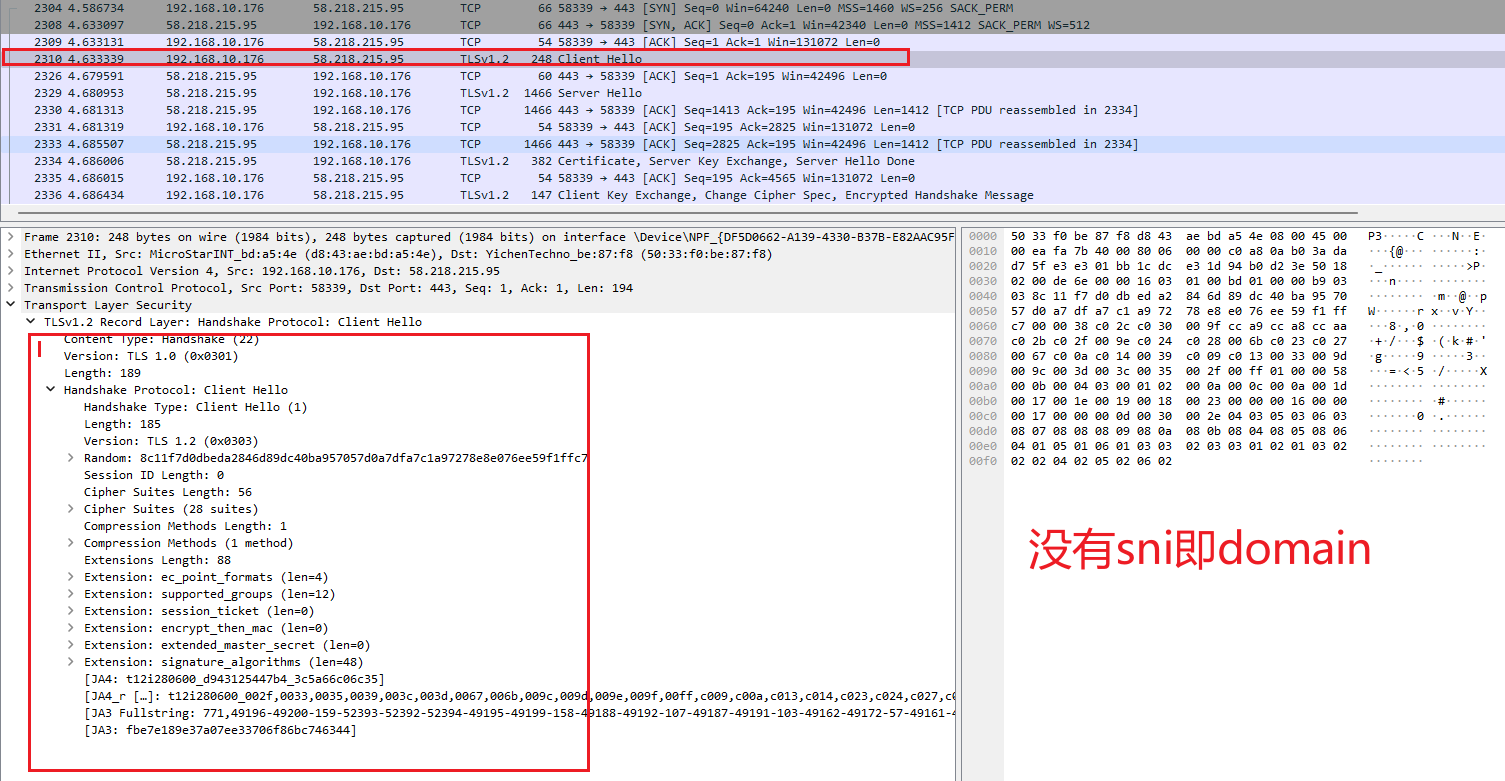Expand Extension: signature_algorithms entry
The width and height of the screenshot is (1505, 781).
70,662
